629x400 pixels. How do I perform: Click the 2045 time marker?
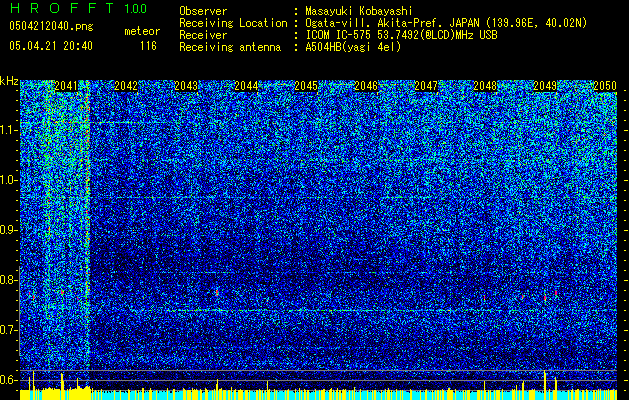pos(306,86)
